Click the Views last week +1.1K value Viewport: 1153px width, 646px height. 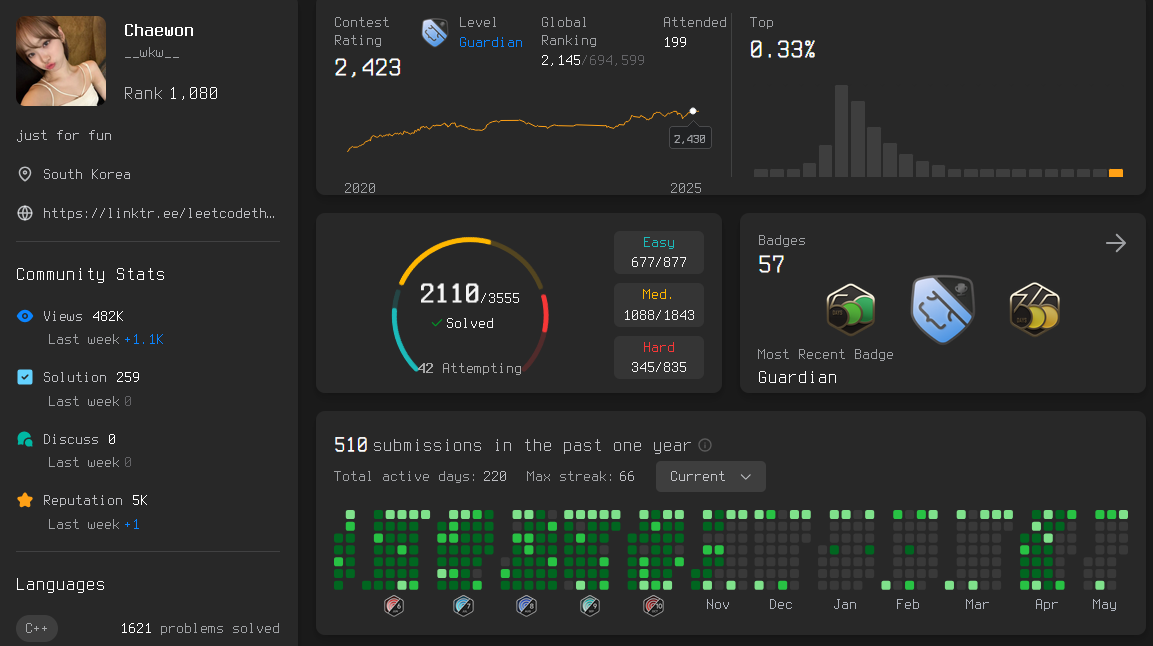(x=144, y=340)
